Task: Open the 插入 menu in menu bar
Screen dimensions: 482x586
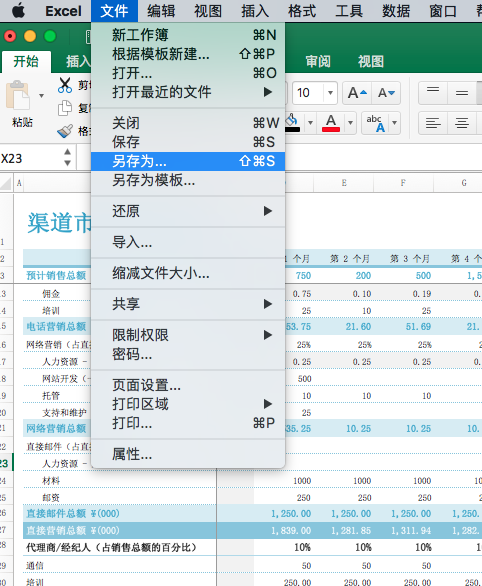Action: tap(255, 11)
